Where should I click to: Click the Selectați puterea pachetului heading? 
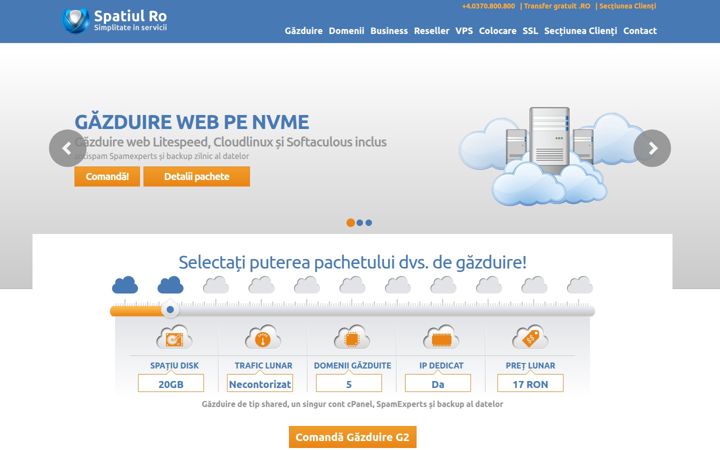pyautogui.click(x=352, y=263)
